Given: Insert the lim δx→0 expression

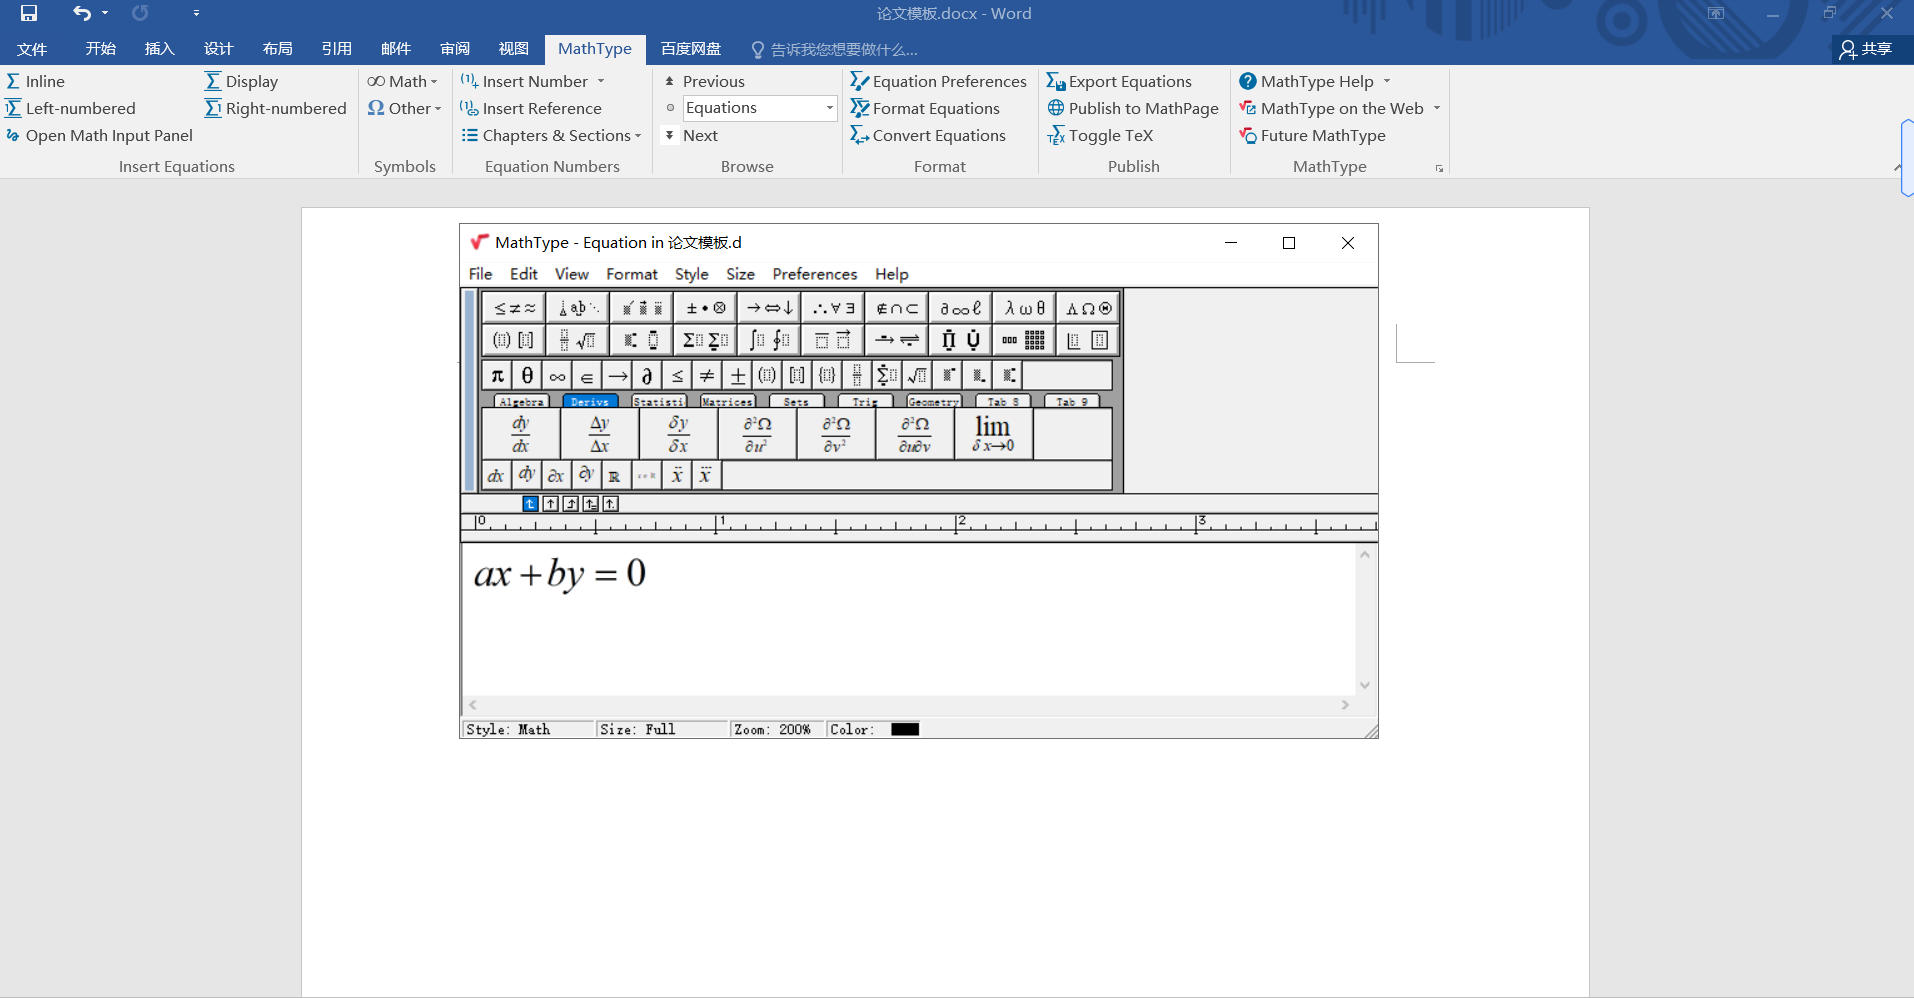Looking at the screenshot, I should [x=993, y=434].
